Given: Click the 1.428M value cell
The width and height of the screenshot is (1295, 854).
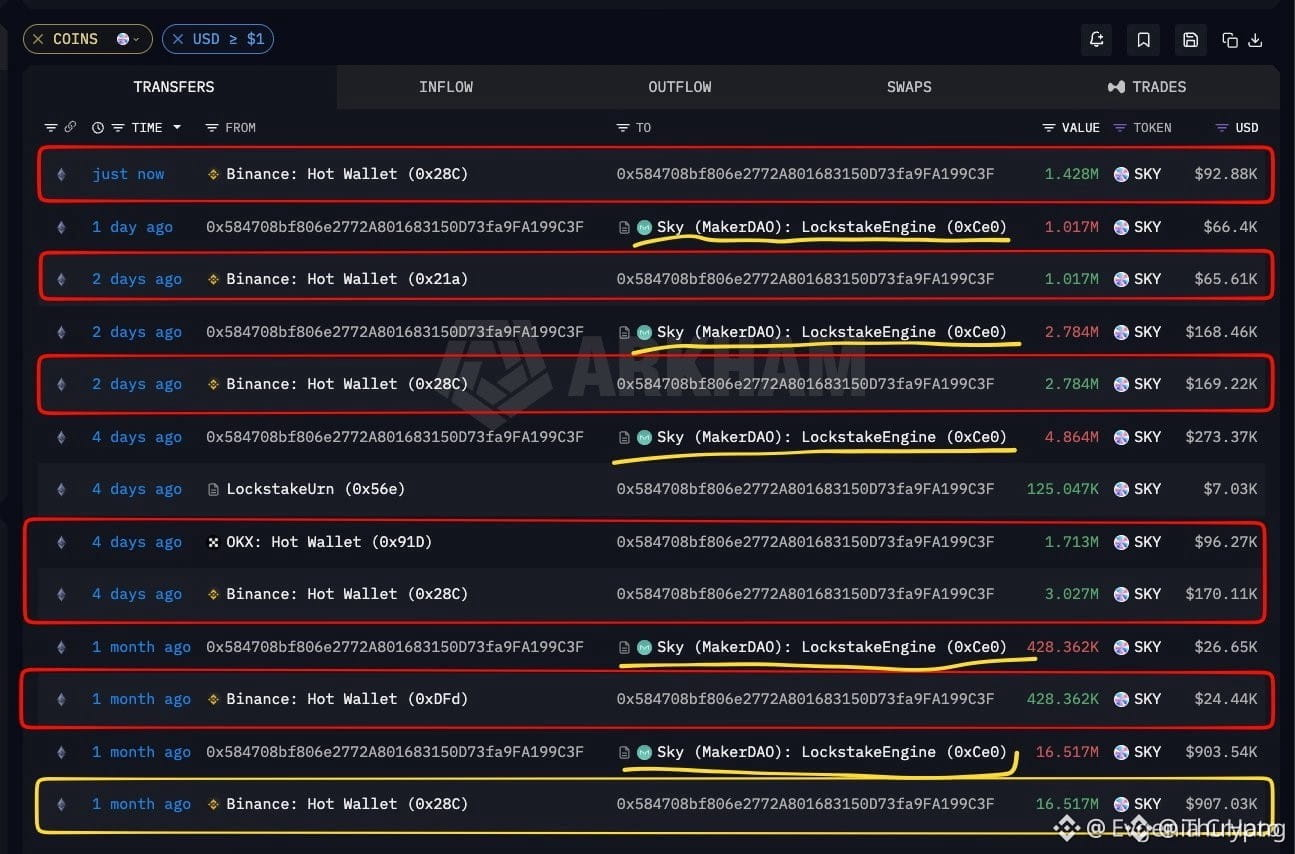Looking at the screenshot, I should click(x=1071, y=174).
